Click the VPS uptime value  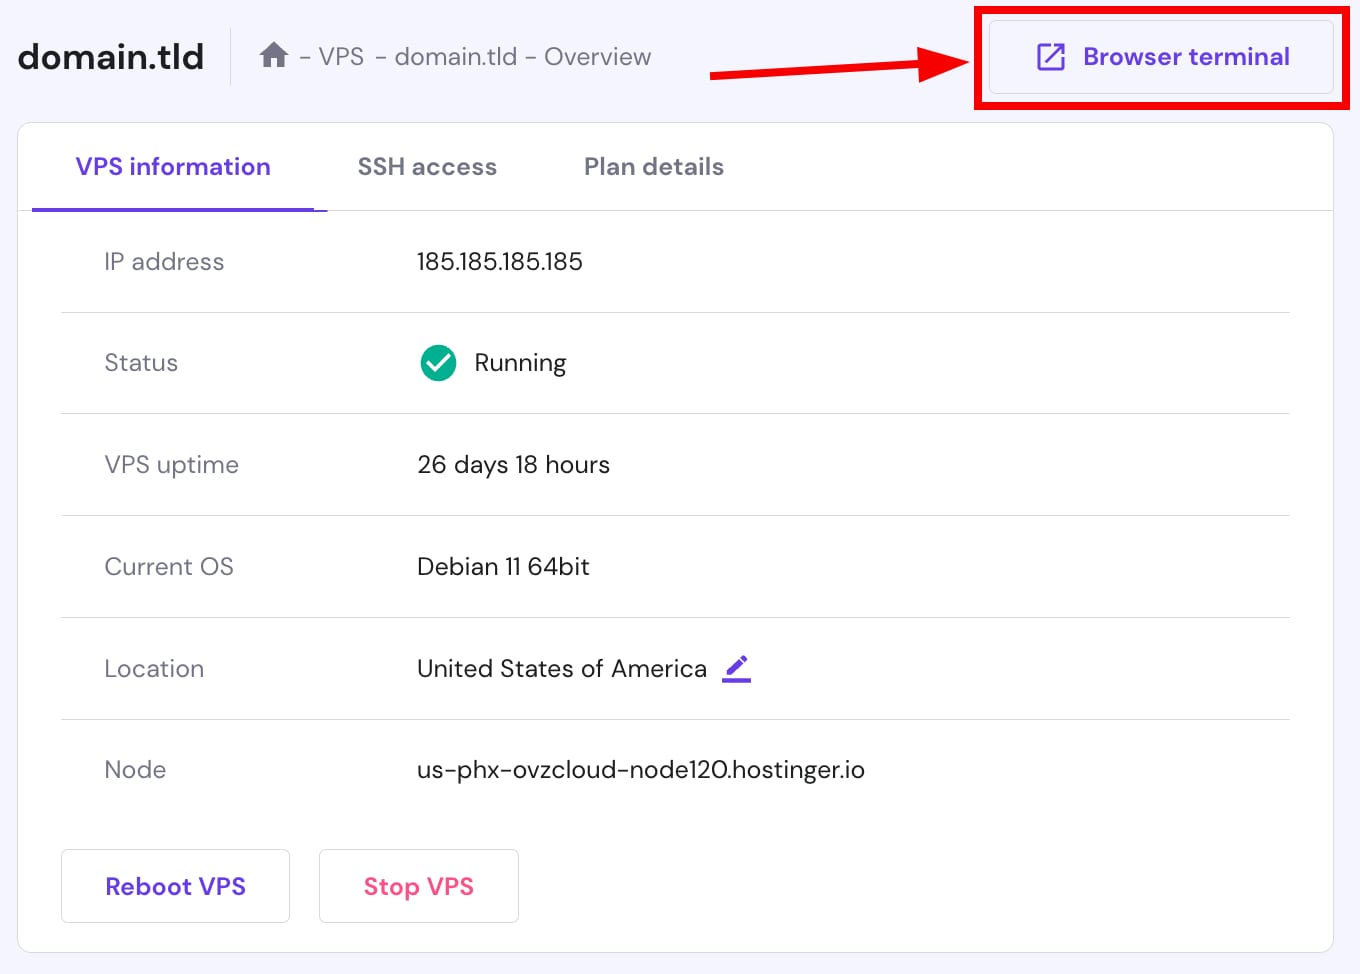coord(513,464)
